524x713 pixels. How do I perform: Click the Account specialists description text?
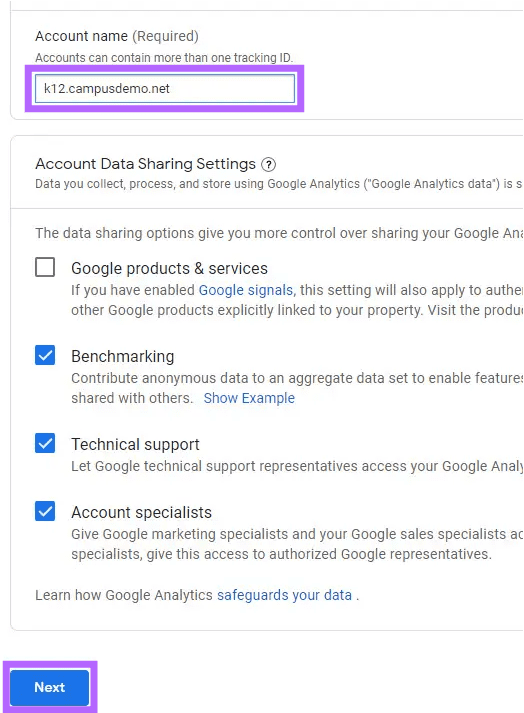pos(297,544)
